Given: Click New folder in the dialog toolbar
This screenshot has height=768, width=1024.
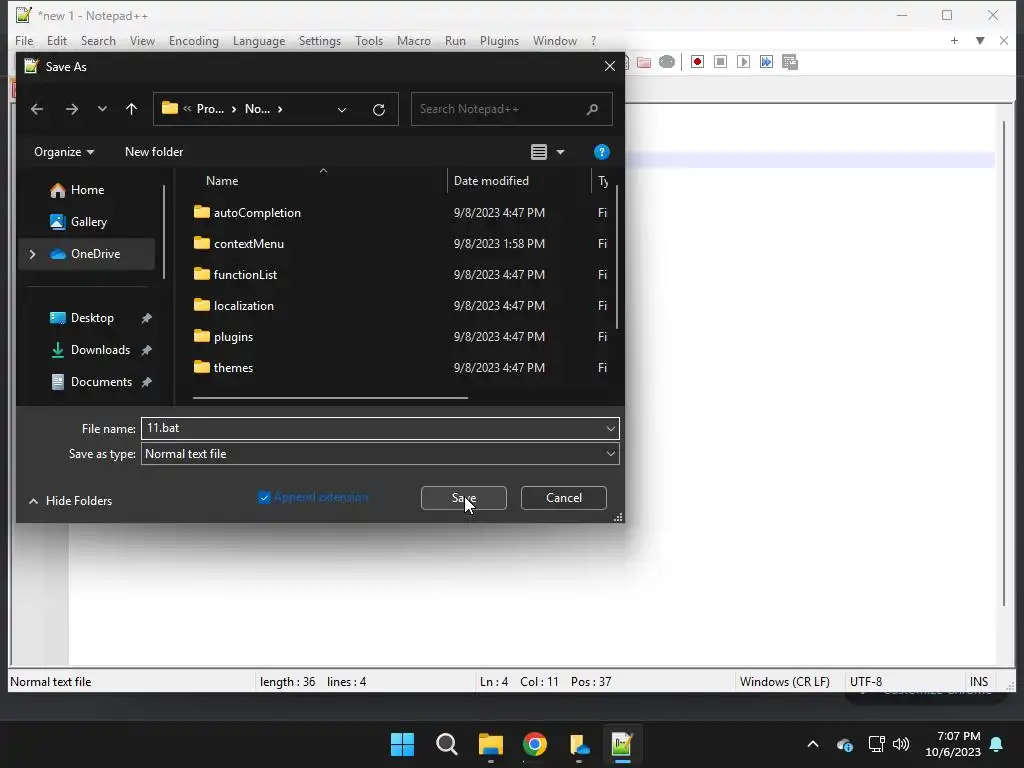Looking at the screenshot, I should tap(153, 152).
